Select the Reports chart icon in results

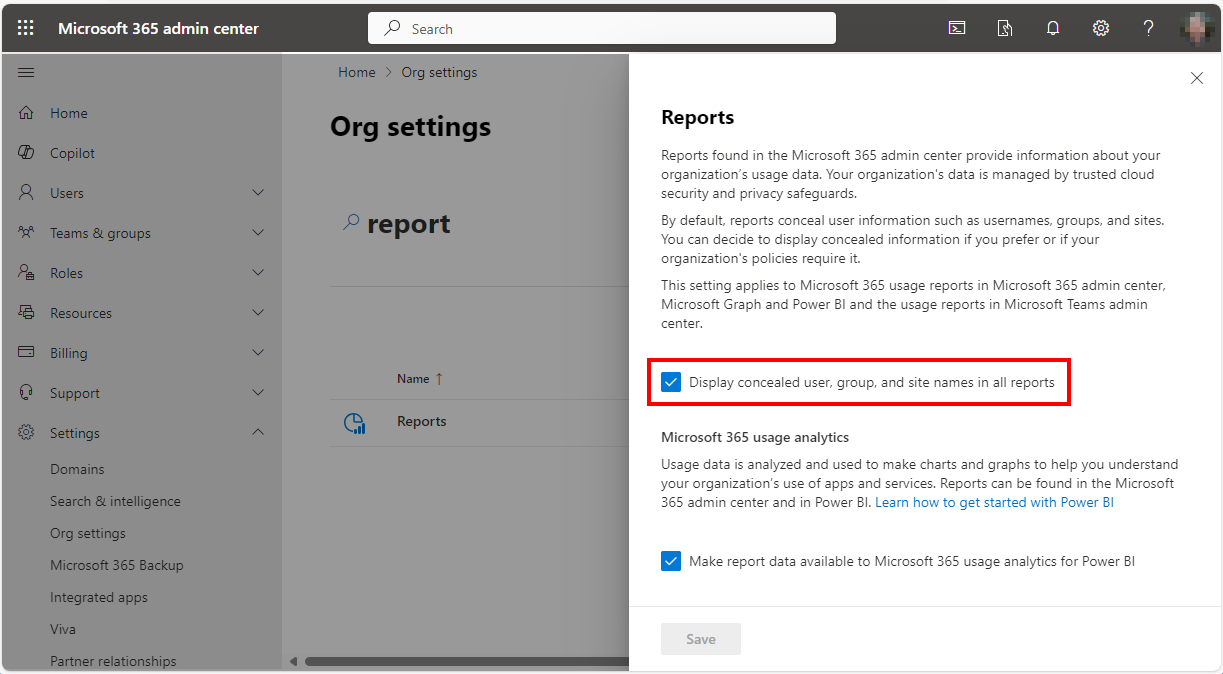355,422
